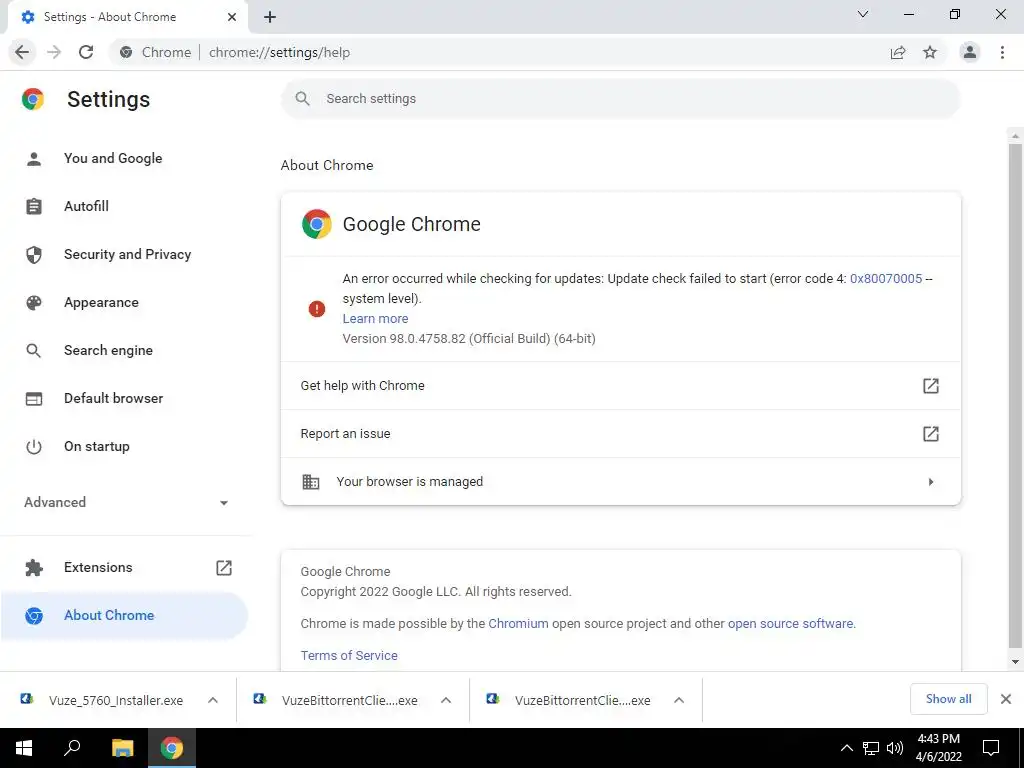Select About Chrome in the sidebar
This screenshot has height=768, width=1024.
123,615
